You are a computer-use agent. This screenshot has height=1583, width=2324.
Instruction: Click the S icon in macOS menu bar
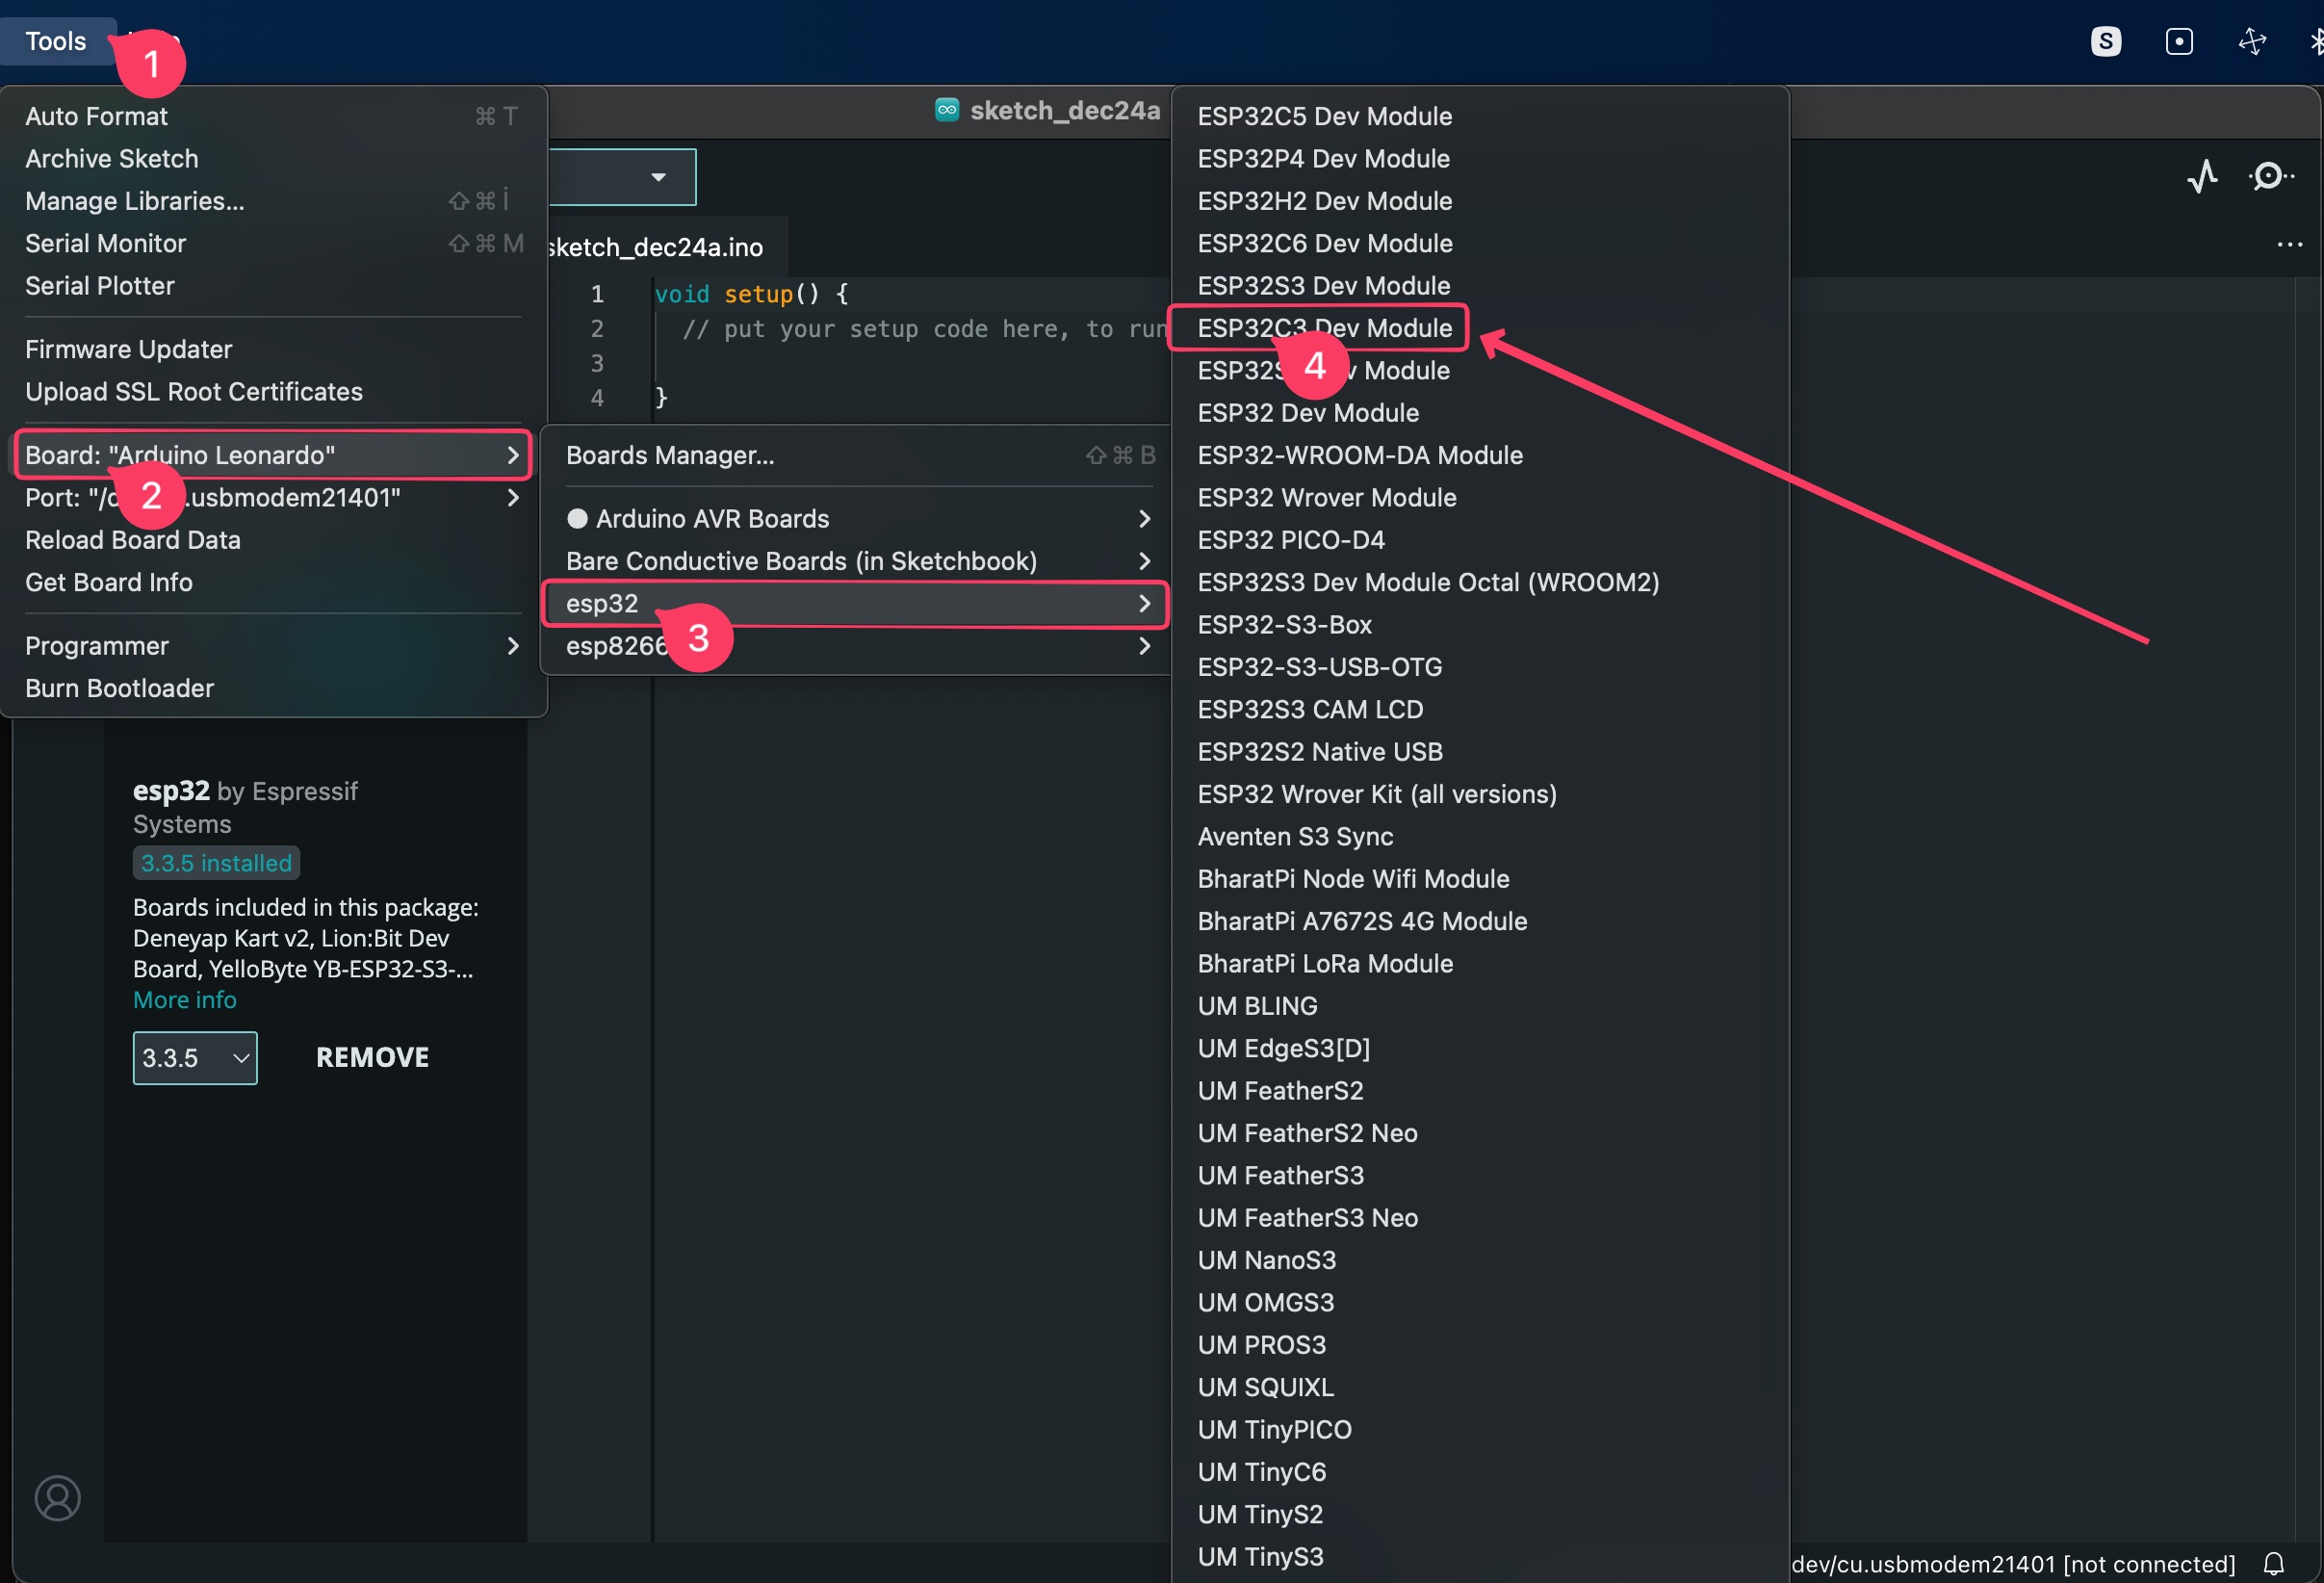click(x=2105, y=41)
